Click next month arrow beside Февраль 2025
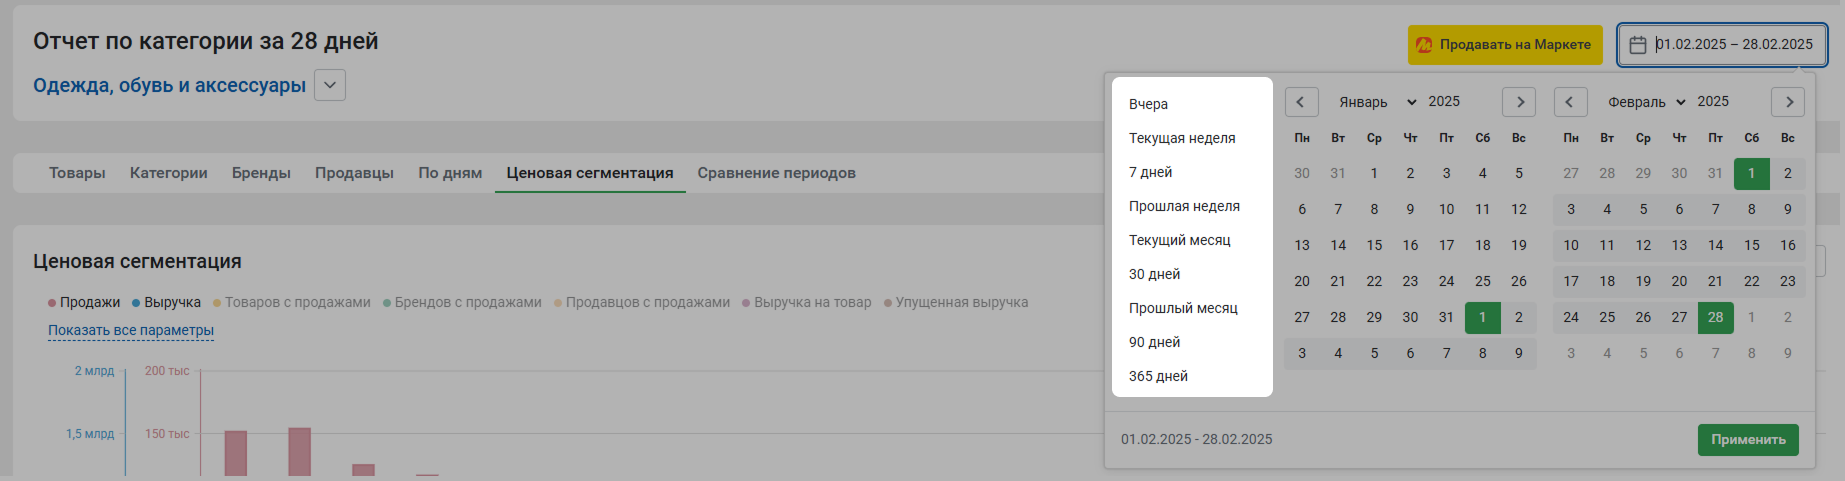The height and width of the screenshot is (481, 1845). tap(1788, 102)
